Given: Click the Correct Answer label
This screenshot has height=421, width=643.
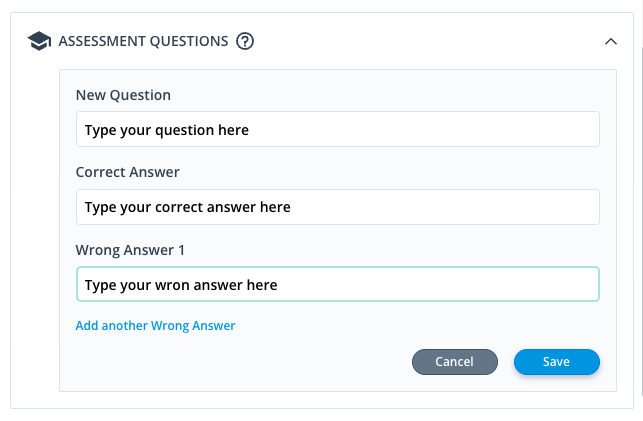Looking at the screenshot, I should pyautogui.click(x=128, y=172).
